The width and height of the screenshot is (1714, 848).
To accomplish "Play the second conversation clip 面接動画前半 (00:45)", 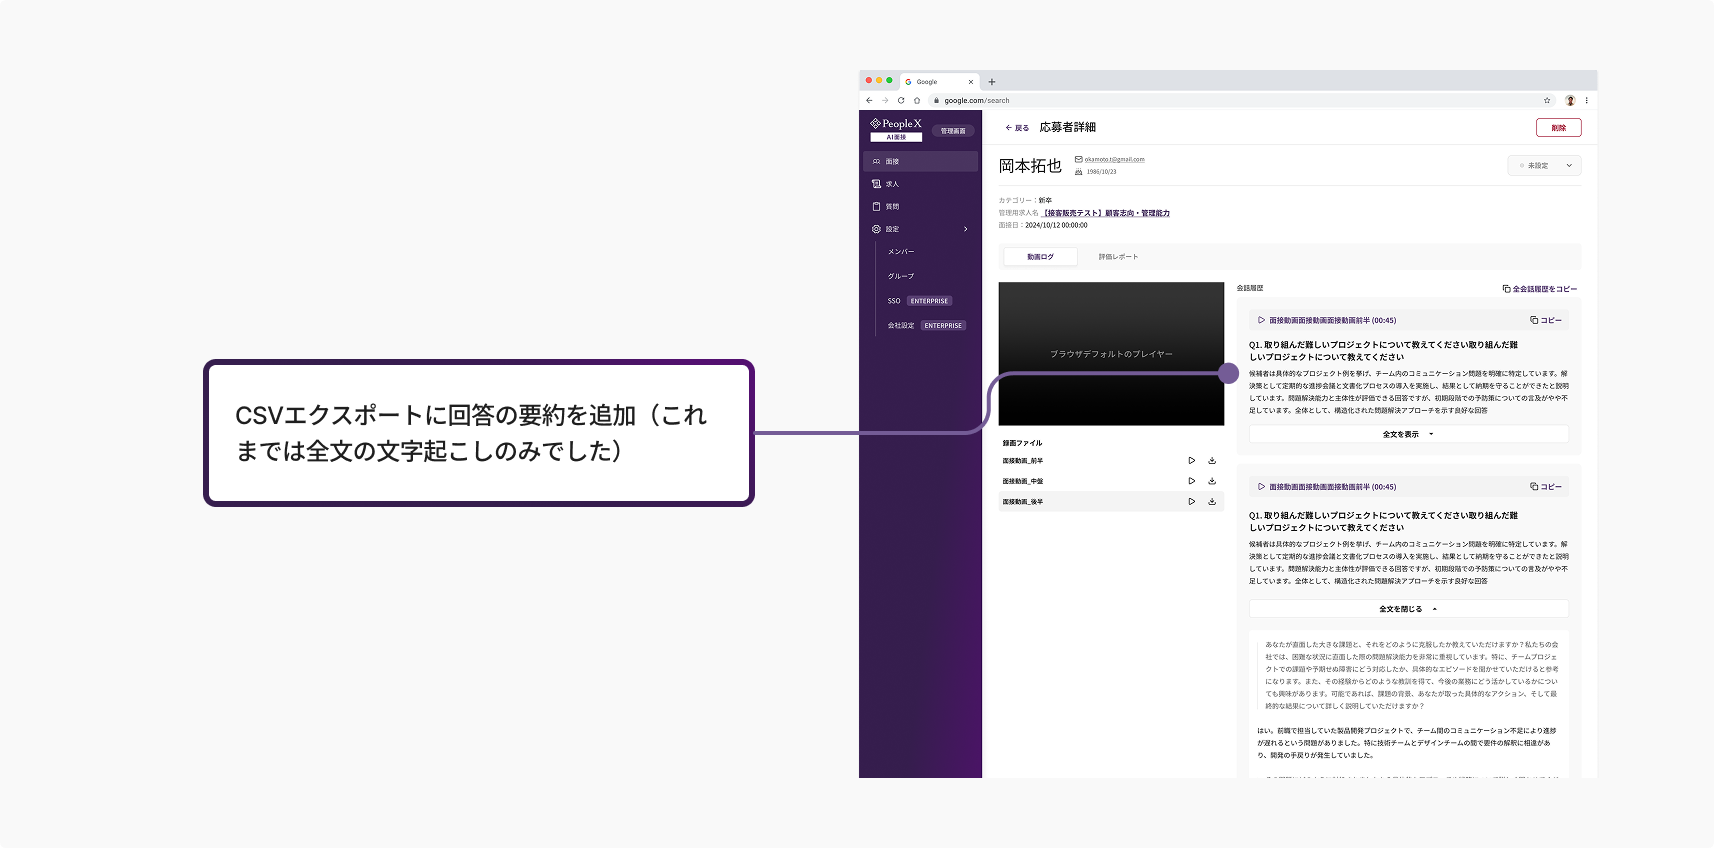I will pos(1327,487).
